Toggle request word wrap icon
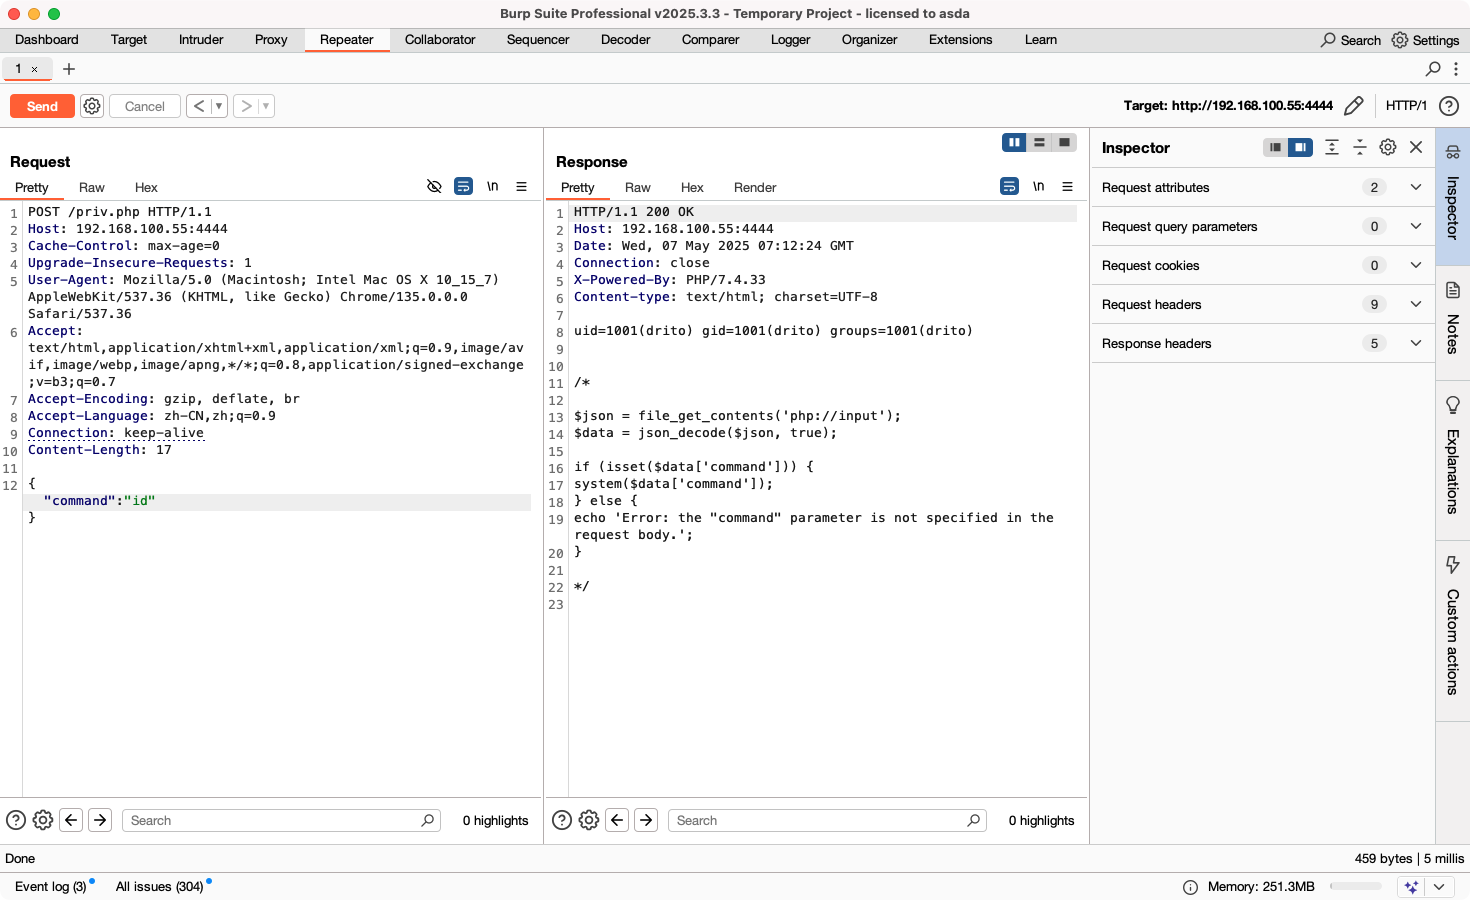1470x900 pixels. pos(463,186)
